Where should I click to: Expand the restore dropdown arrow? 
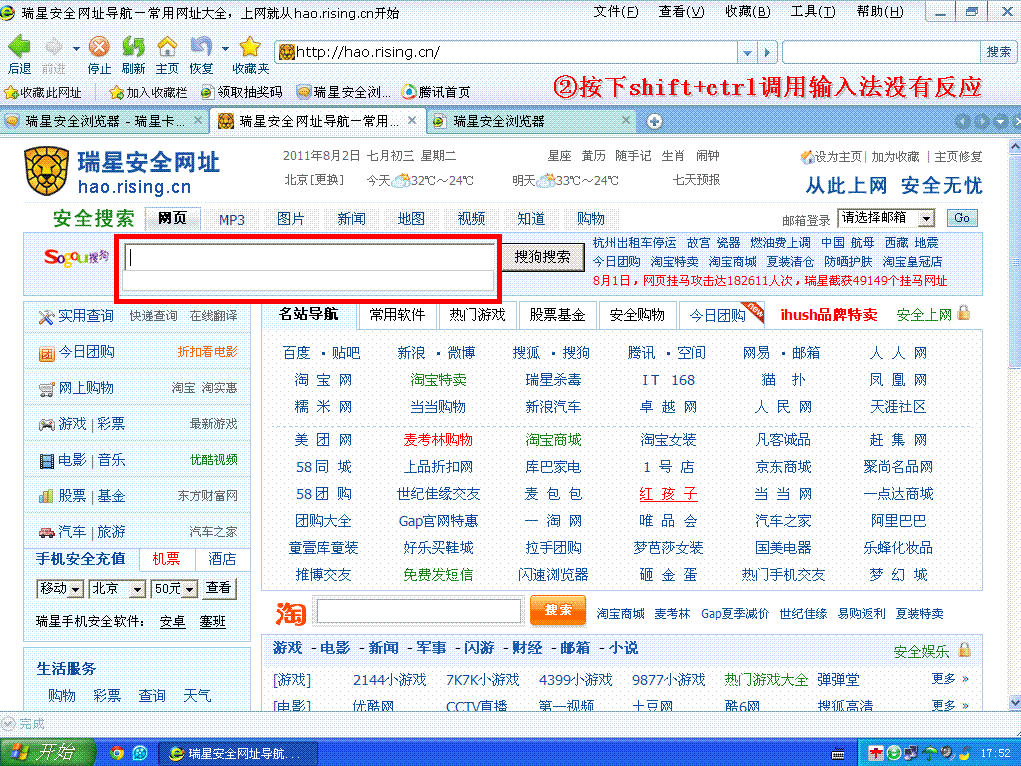[225, 49]
